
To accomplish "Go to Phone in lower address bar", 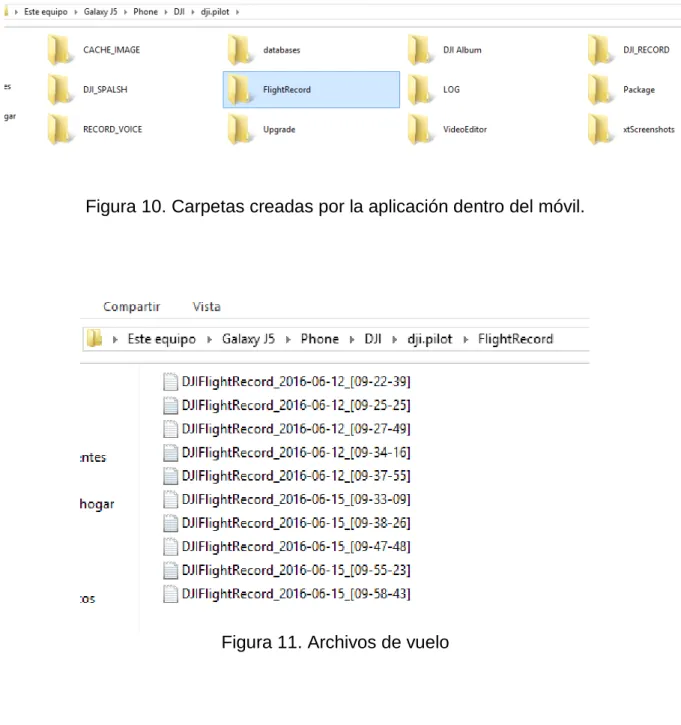I will click(x=319, y=339).
